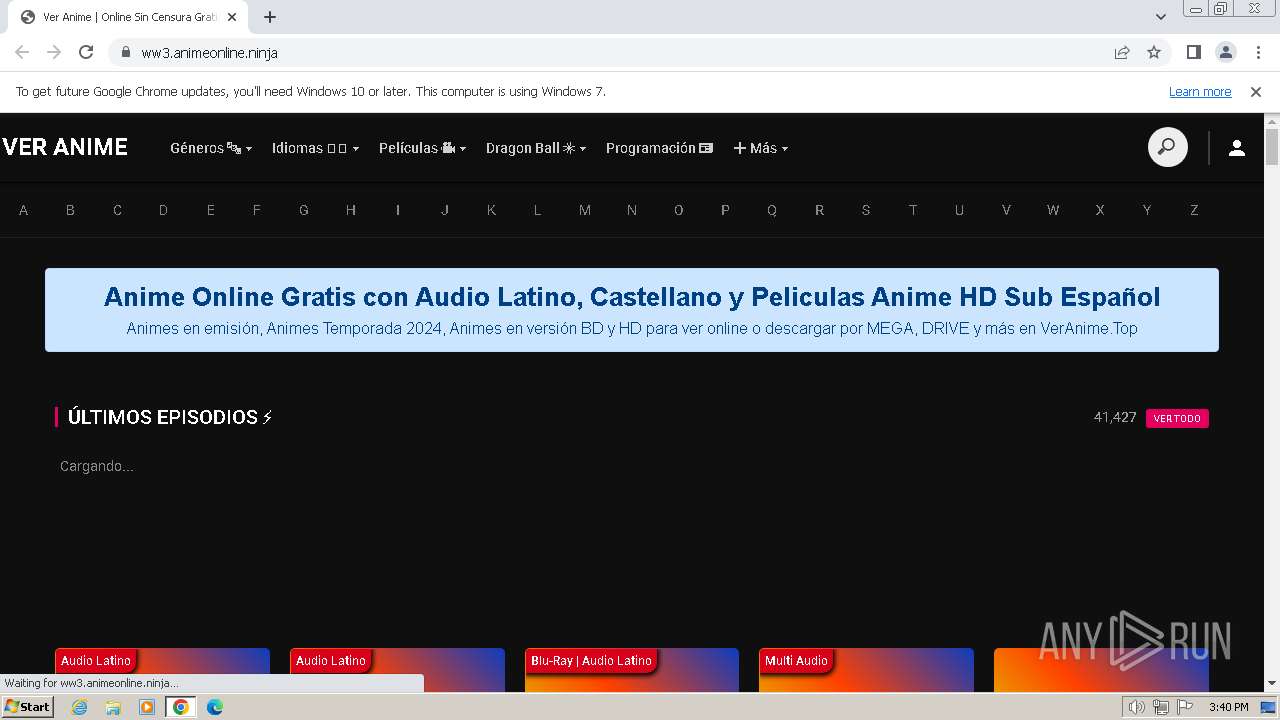Expand the Películas dropdown menu

click(422, 148)
